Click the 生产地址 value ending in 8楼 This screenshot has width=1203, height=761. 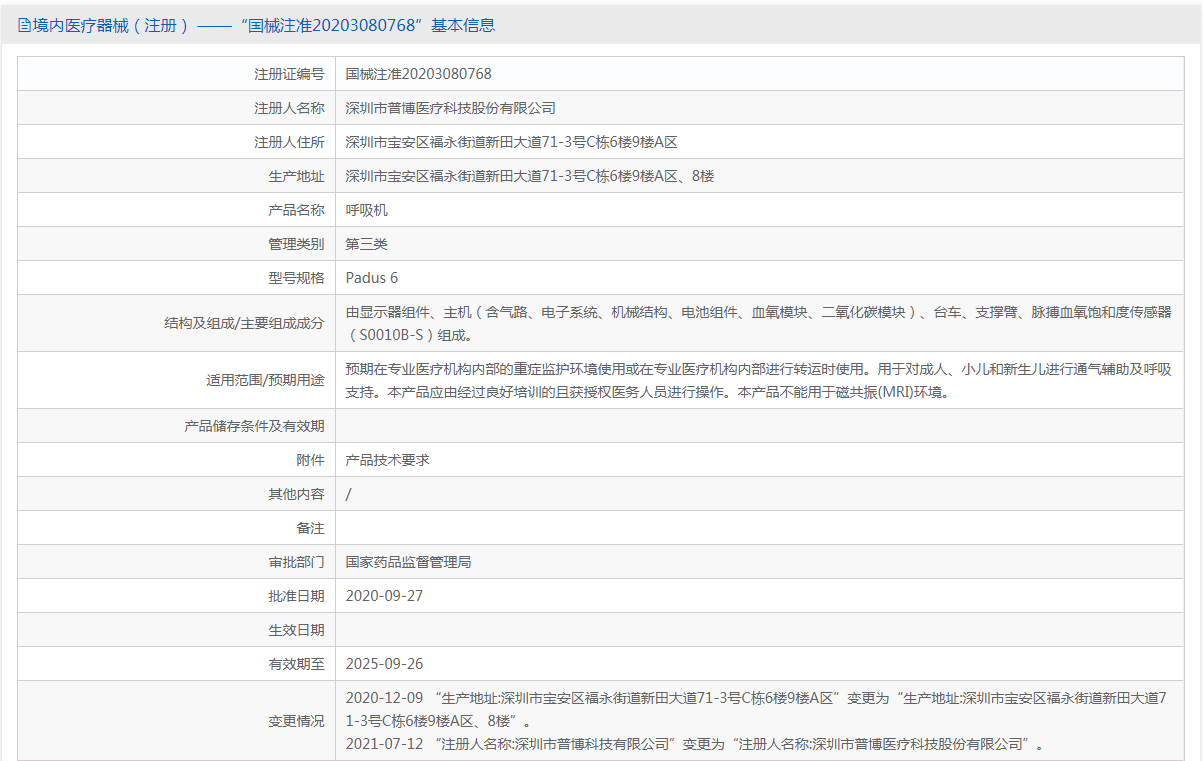pyautogui.click(x=529, y=176)
